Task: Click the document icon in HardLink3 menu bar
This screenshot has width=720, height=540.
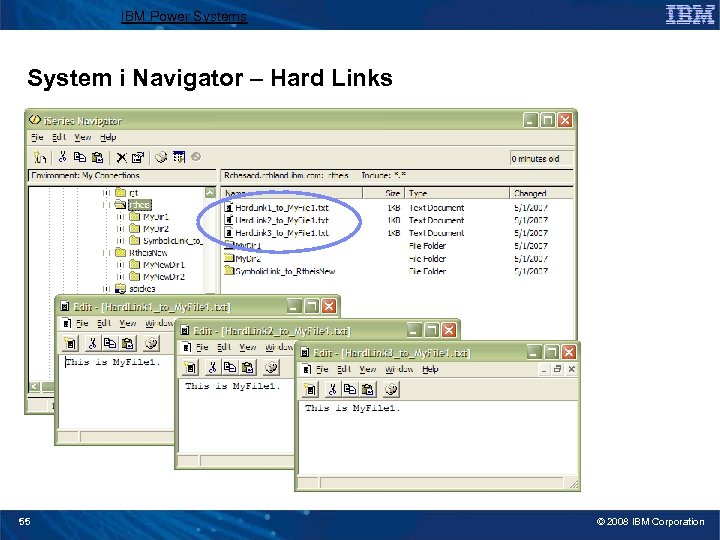Action: pos(307,369)
